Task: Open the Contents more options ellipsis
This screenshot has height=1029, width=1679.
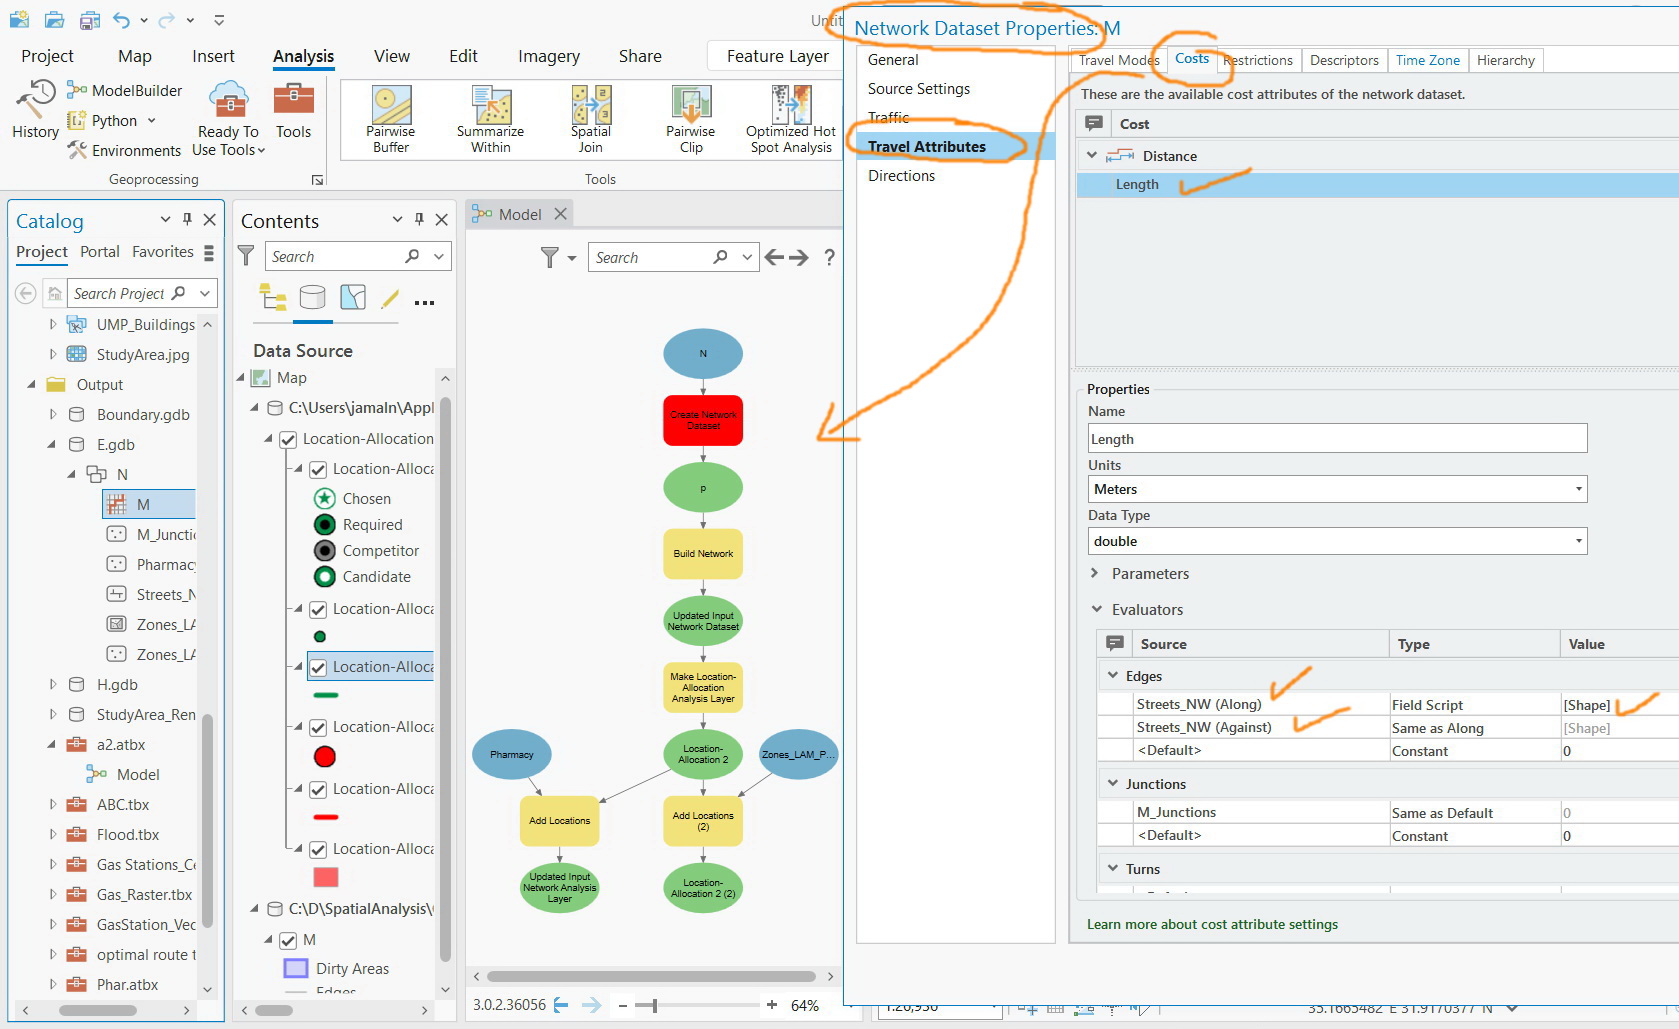Action: (424, 303)
